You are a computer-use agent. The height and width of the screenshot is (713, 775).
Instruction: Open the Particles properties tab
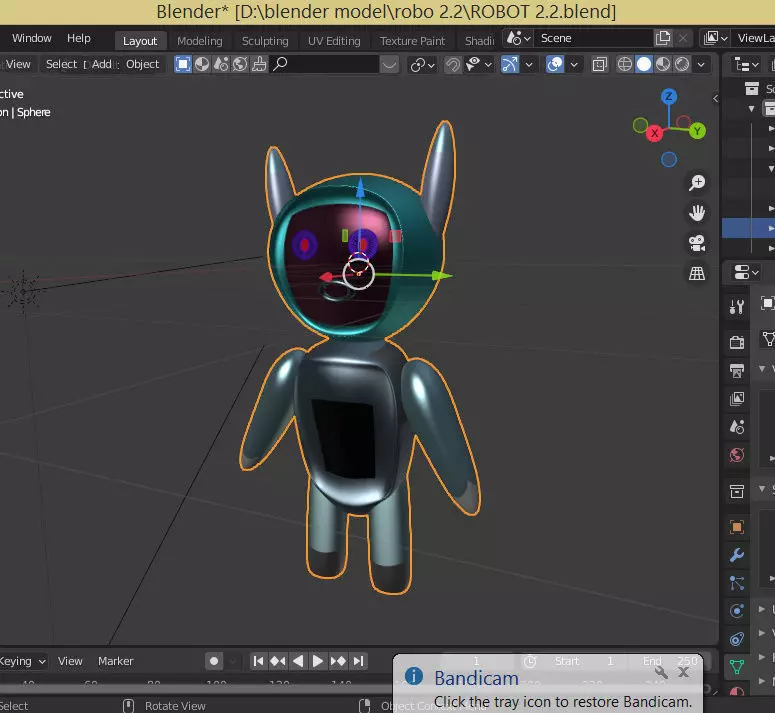tap(736, 583)
